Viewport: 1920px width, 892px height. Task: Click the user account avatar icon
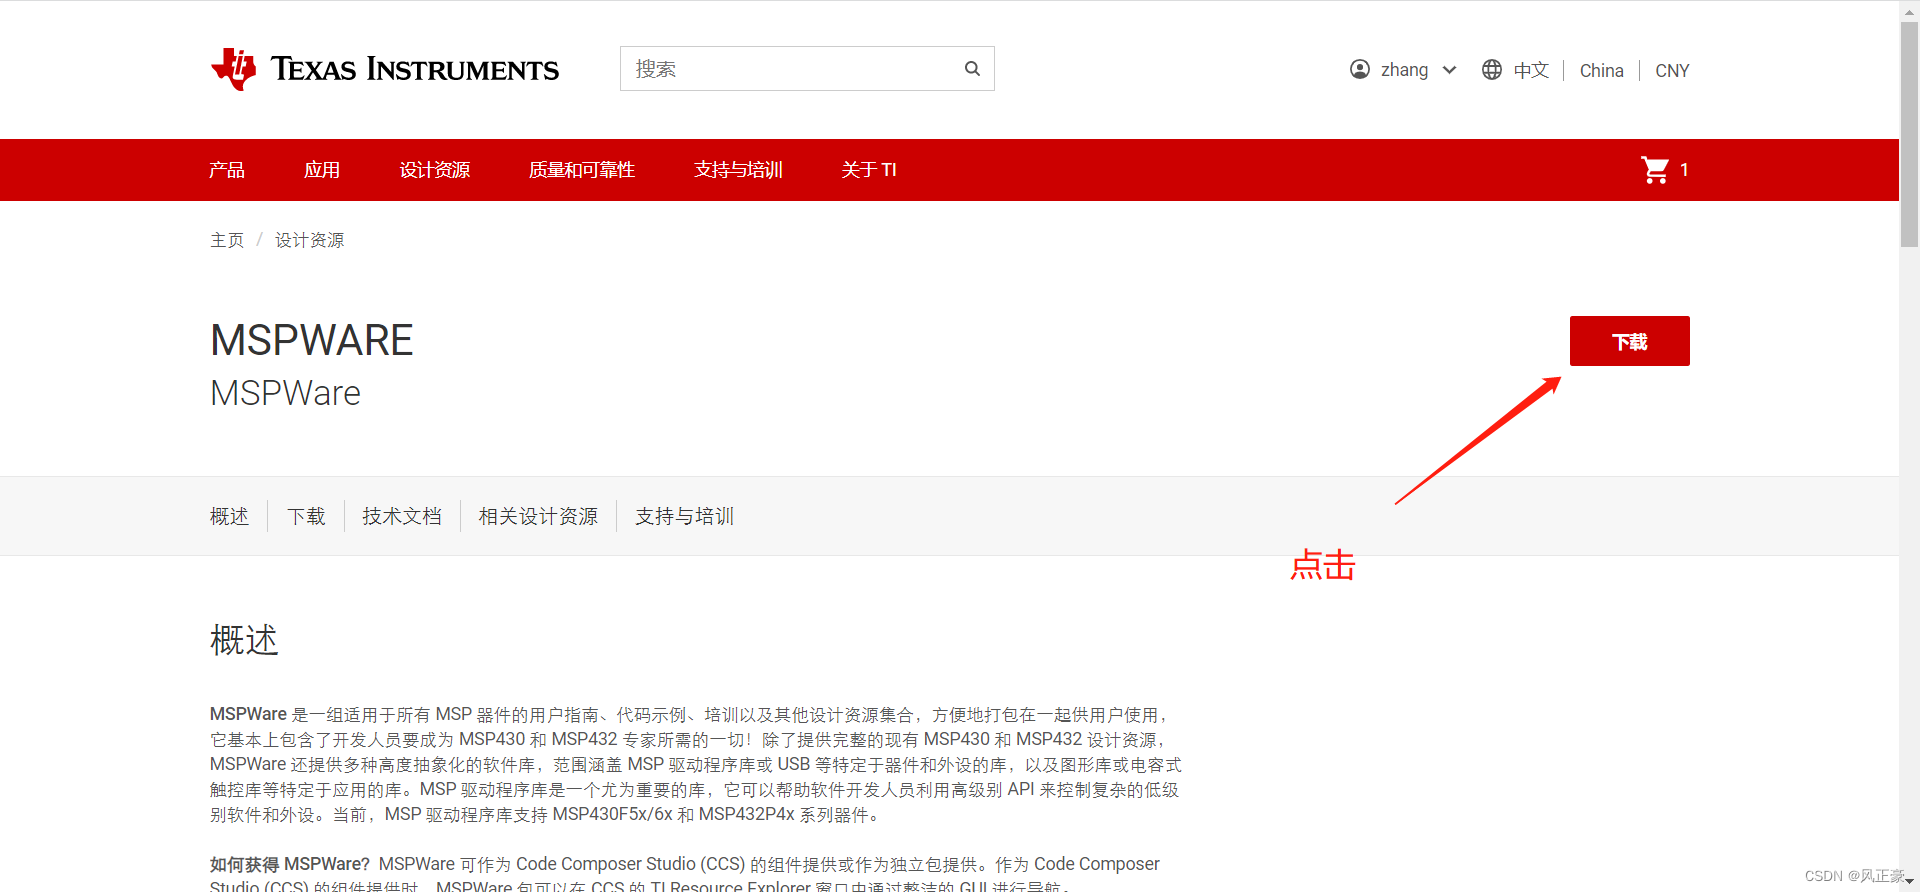1360,69
